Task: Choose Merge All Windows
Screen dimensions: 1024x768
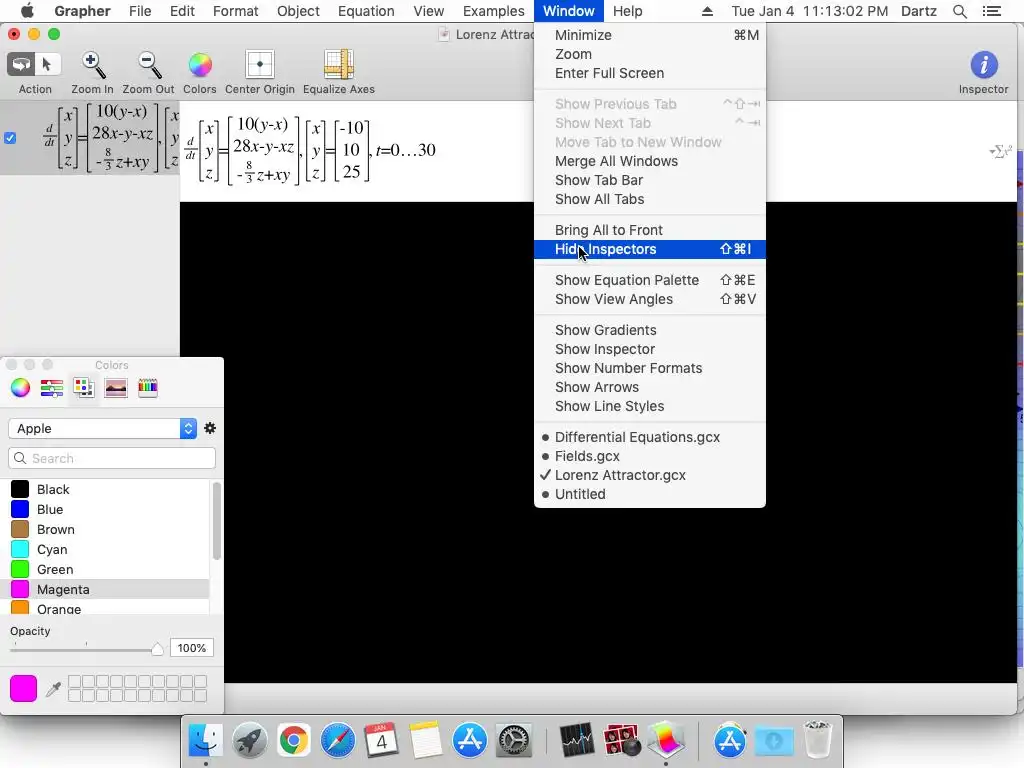Action: click(650, 161)
